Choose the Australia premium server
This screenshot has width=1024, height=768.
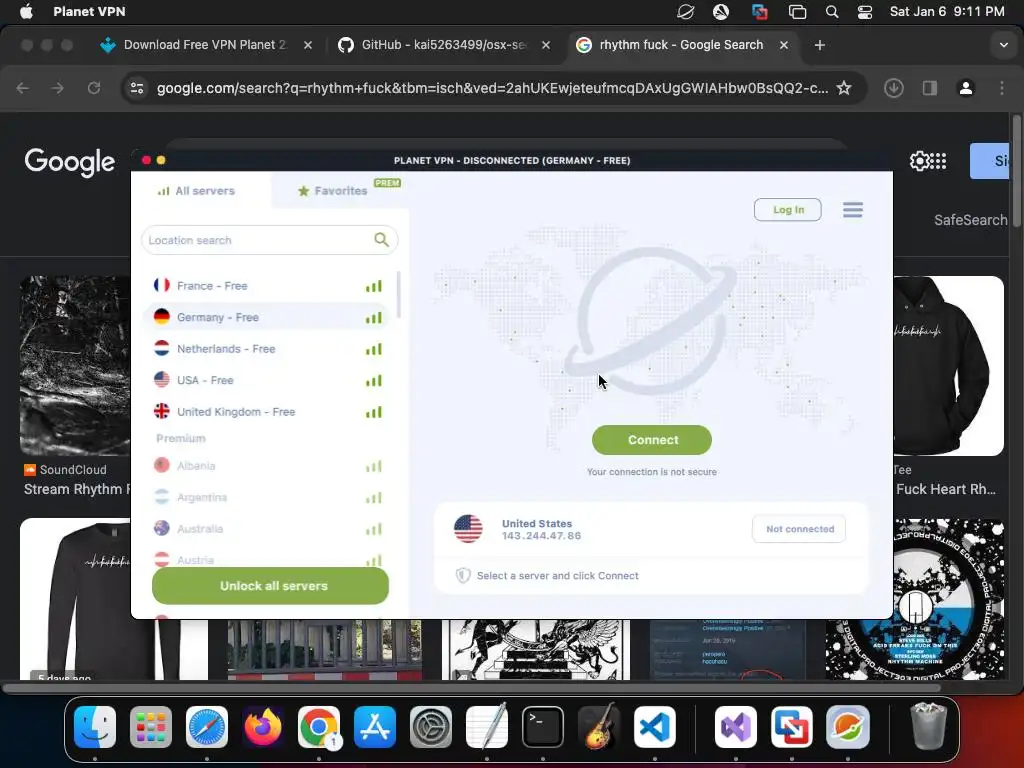pos(268,528)
